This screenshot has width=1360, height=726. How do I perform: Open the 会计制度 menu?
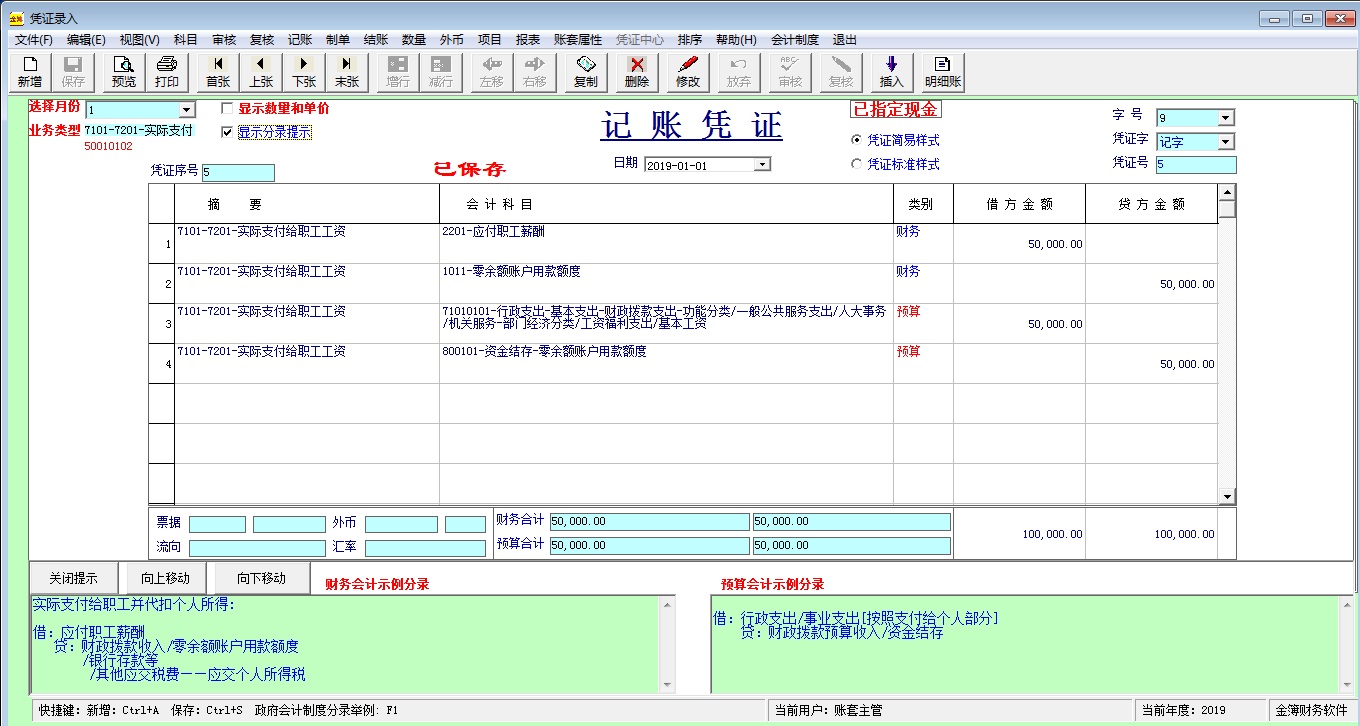794,40
